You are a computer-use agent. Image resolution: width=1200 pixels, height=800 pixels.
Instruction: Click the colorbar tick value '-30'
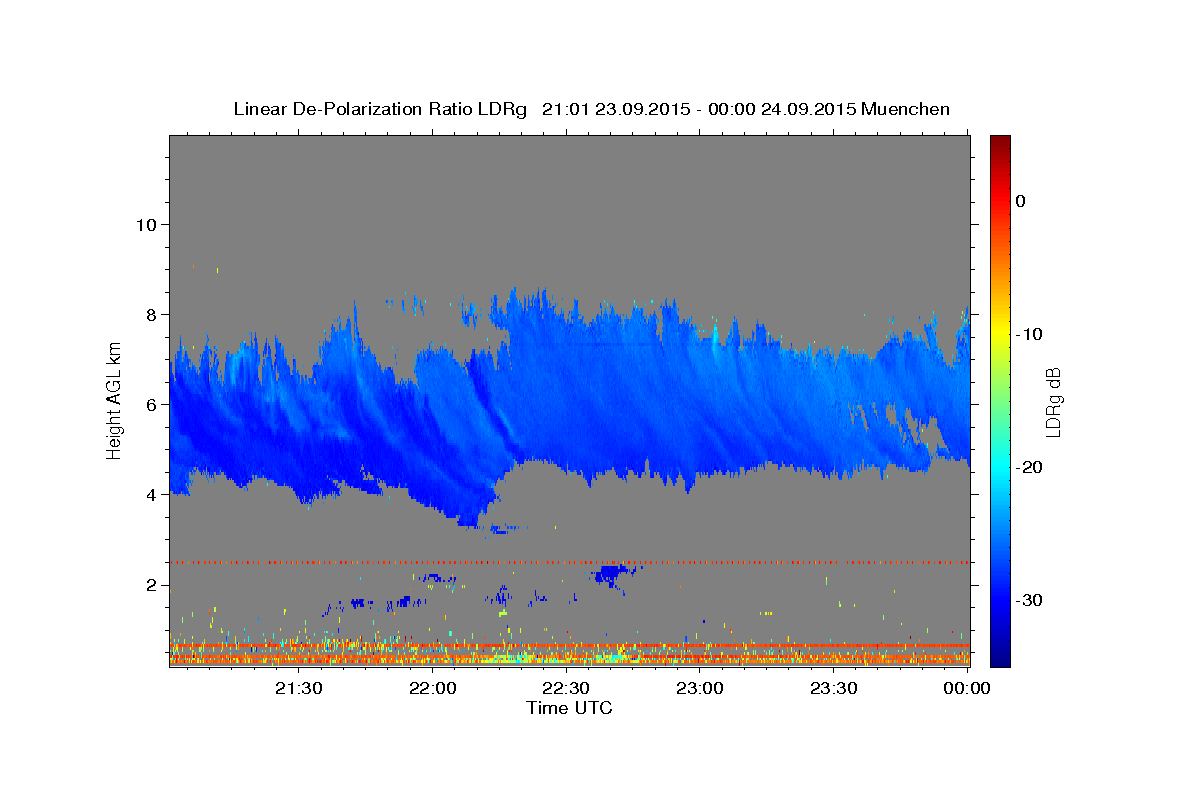coord(1030,600)
